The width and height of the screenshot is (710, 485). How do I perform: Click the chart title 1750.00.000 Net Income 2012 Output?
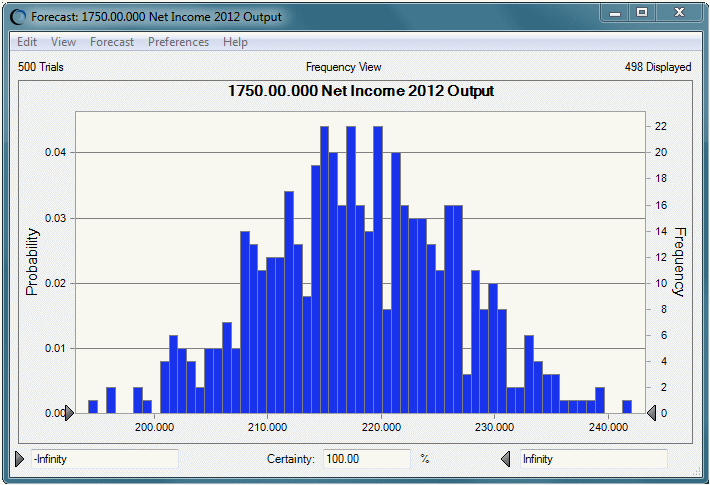pyautogui.click(x=360, y=91)
